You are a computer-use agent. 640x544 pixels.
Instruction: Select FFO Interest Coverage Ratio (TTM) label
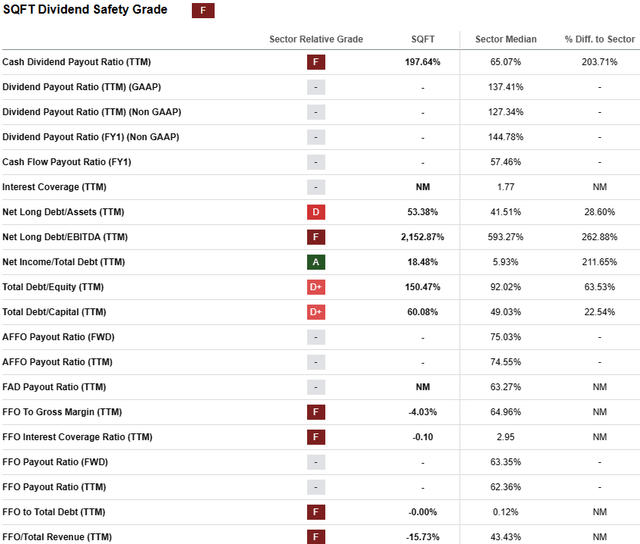(78, 437)
